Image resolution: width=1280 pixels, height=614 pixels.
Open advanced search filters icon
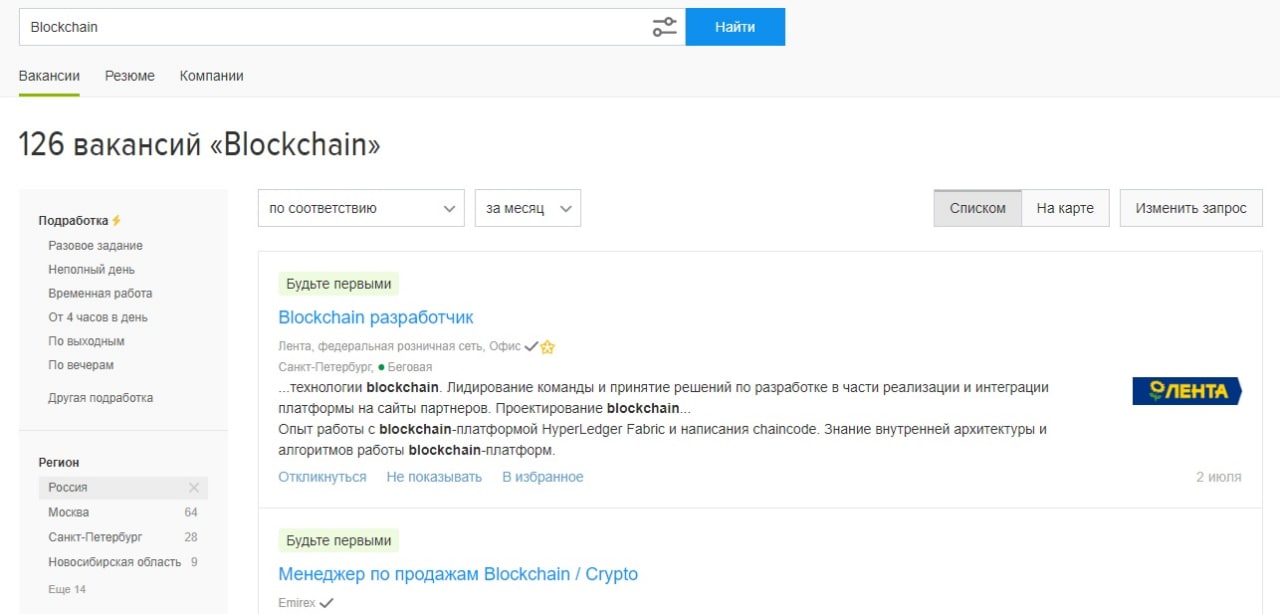pyautogui.click(x=664, y=27)
